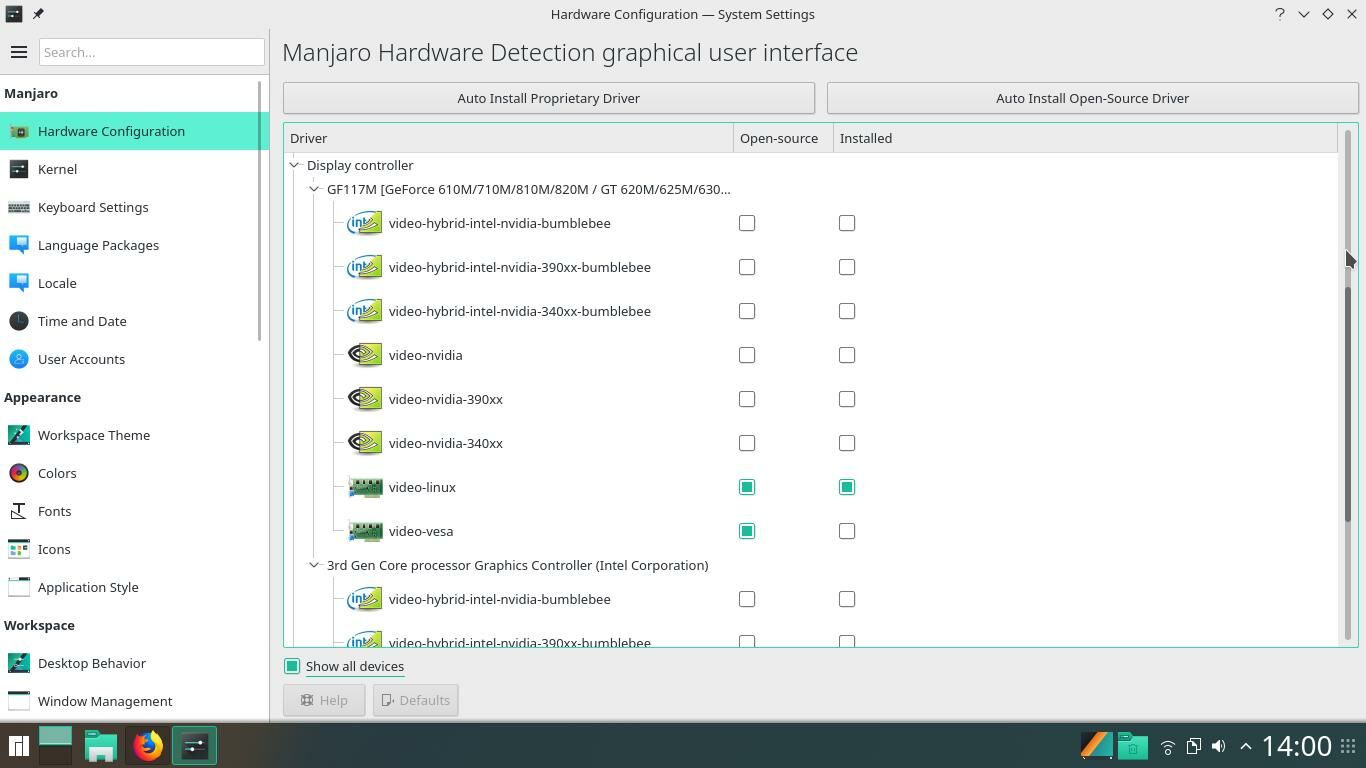Viewport: 1366px width, 768px height.
Task: Open Icons settings in the sidebar
Action: 134,549
